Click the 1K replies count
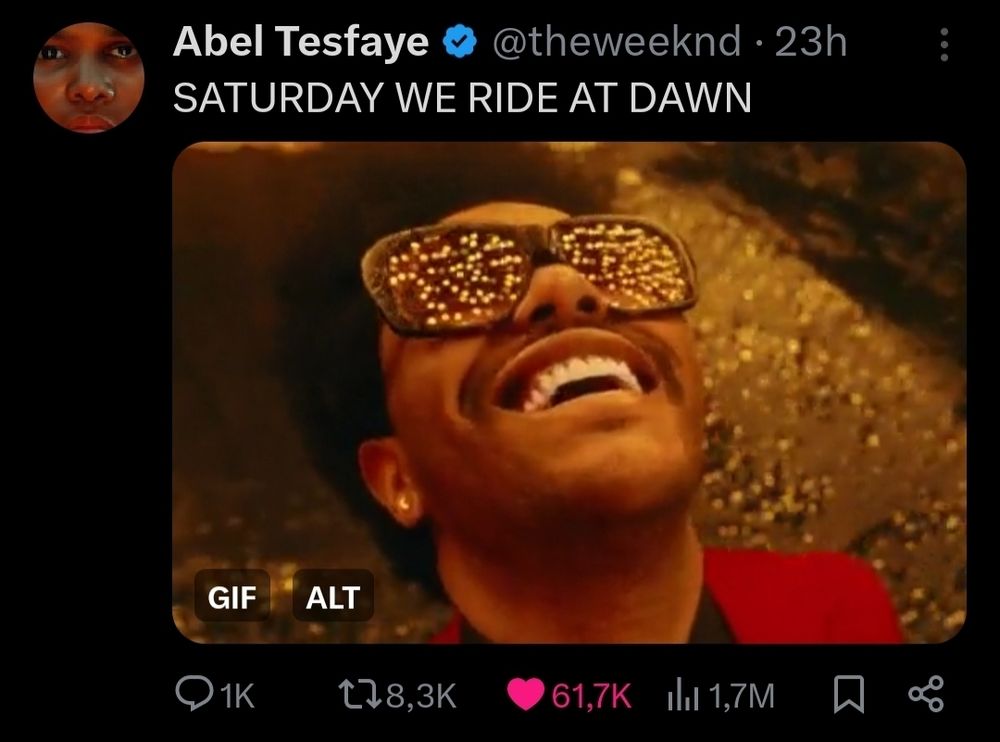This screenshot has height=742, width=1000. (x=239, y=695)
